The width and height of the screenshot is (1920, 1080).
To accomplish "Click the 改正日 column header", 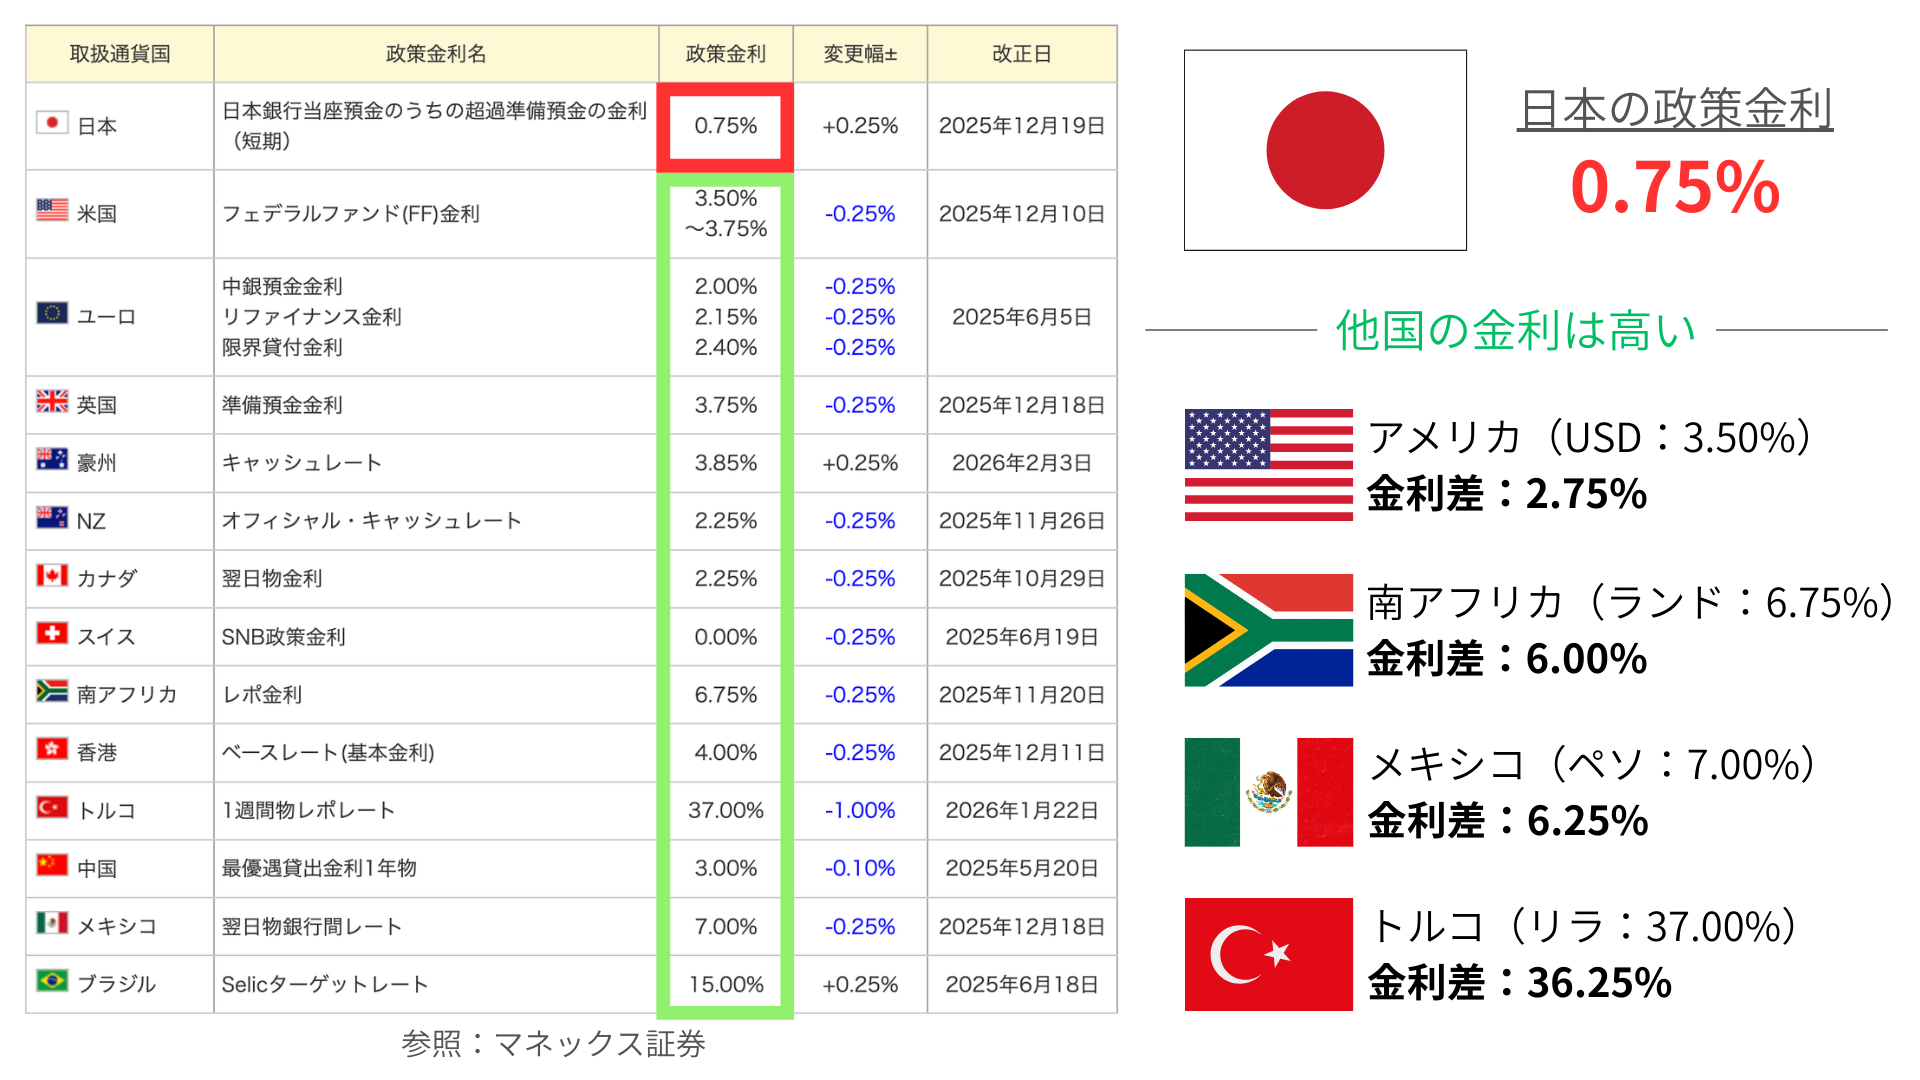I will click(x=1021, y=54).
